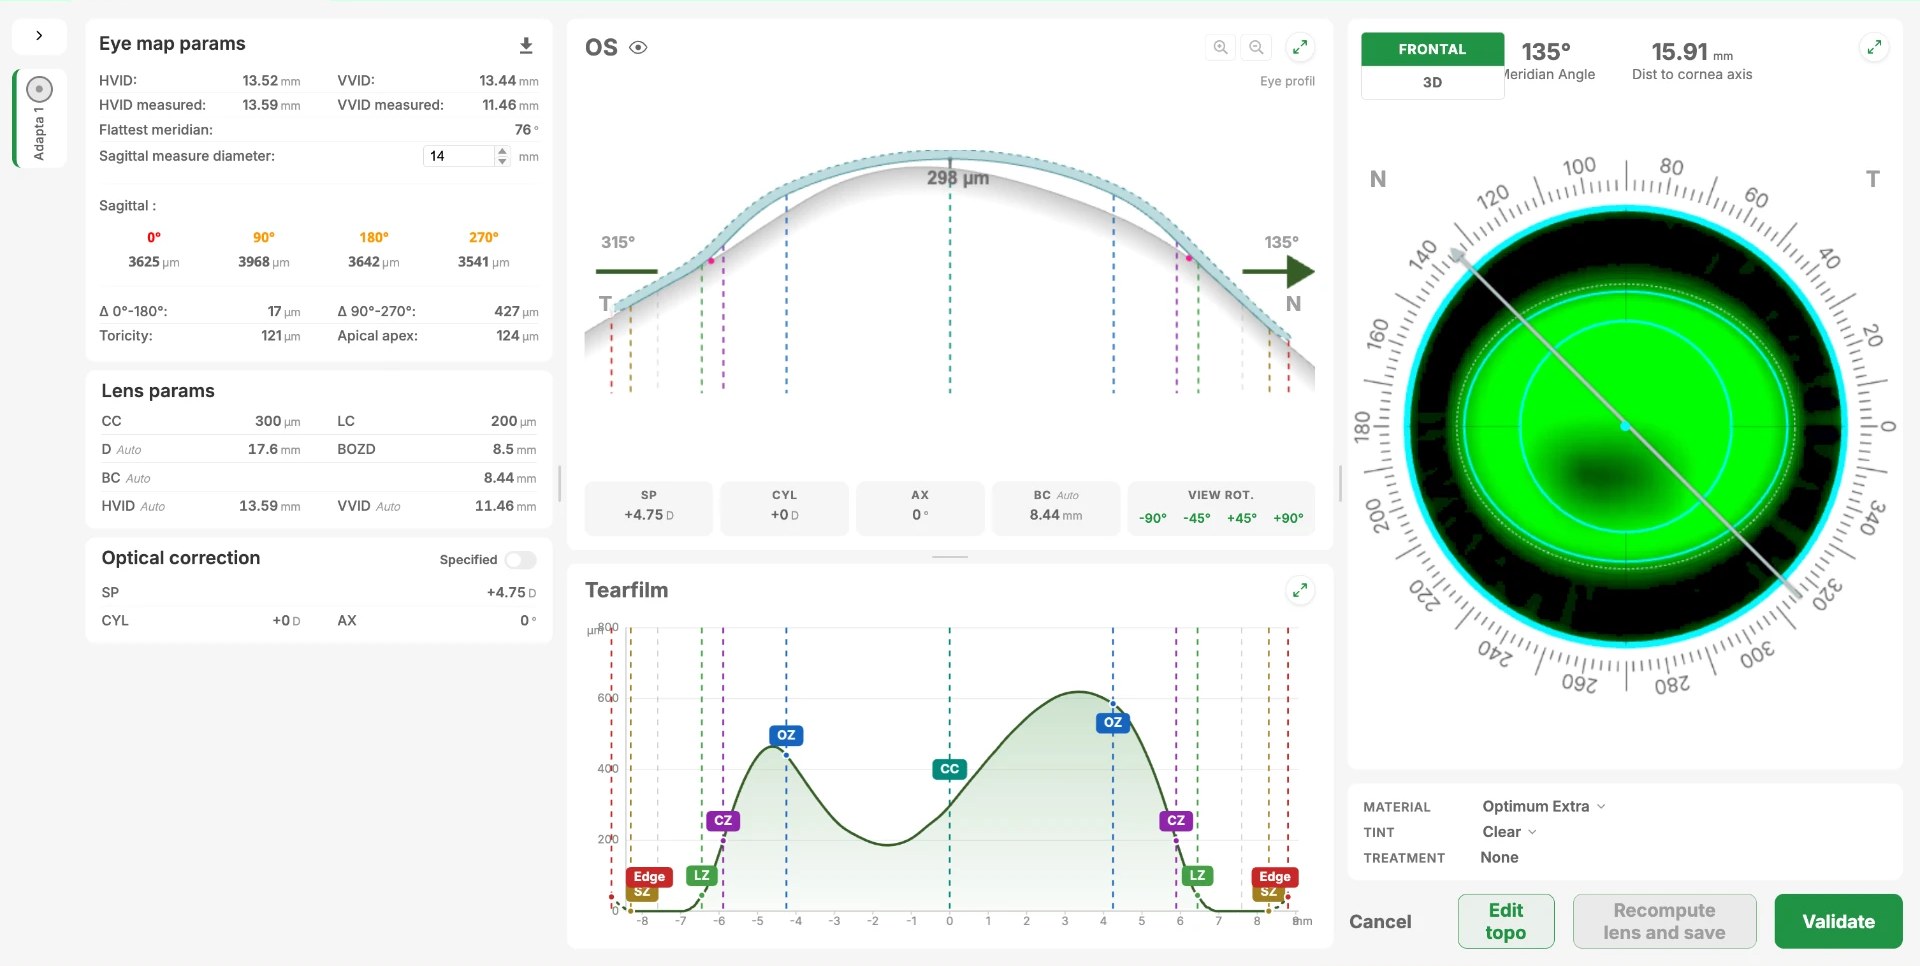The image size is (1920, 966).
Task: Click the Cancel button
Action: pyautogui.click(x=1380, y=922)
